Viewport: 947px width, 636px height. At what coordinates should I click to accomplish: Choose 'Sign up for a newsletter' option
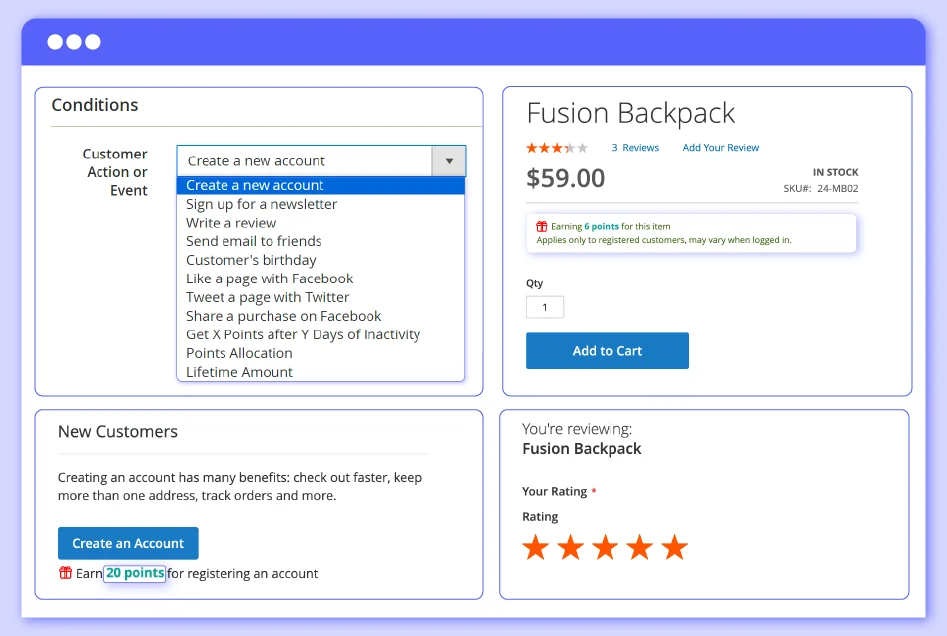[x=261, y=204]
